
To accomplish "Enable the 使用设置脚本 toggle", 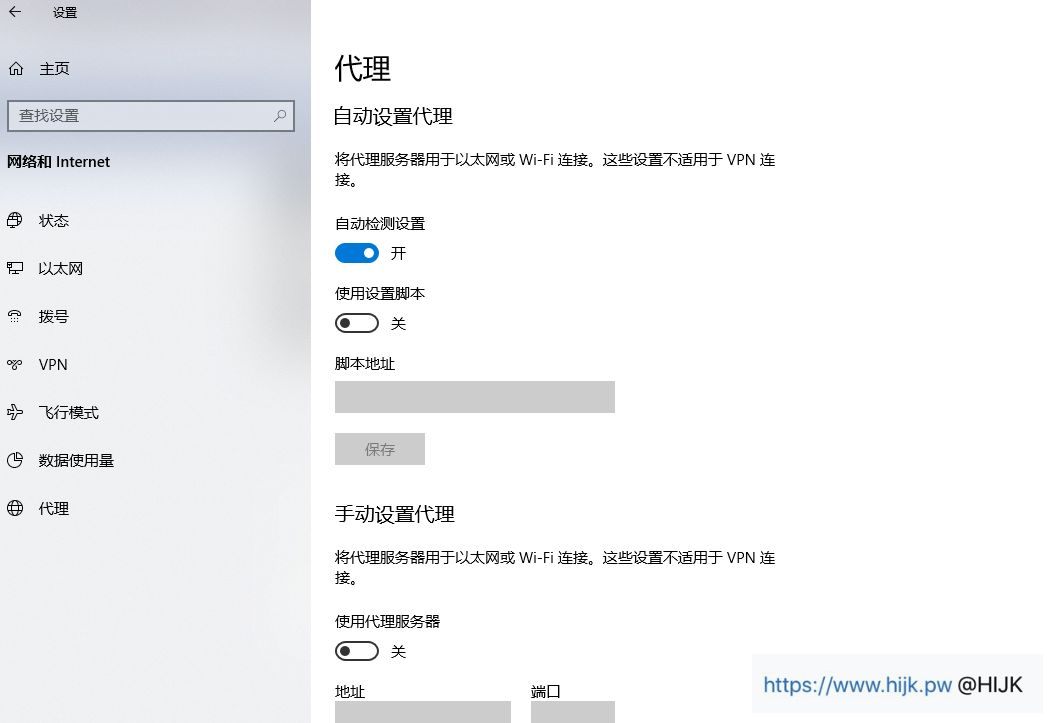I will tap(357, 323).
